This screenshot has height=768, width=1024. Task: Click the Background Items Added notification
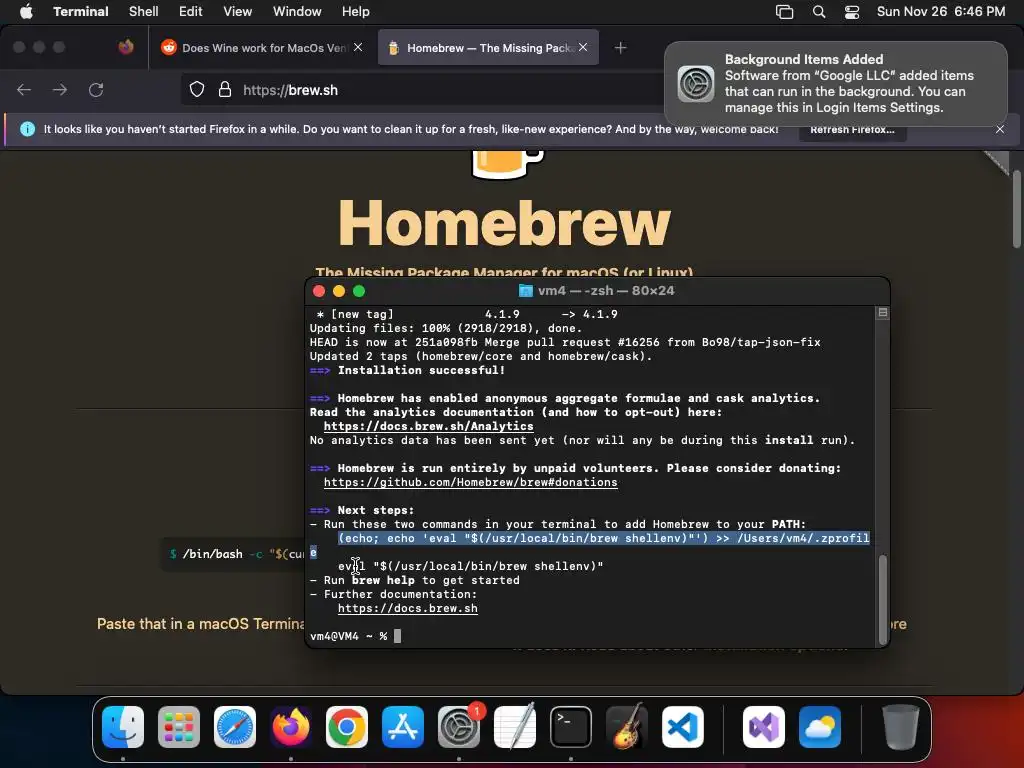pos(836,84)
